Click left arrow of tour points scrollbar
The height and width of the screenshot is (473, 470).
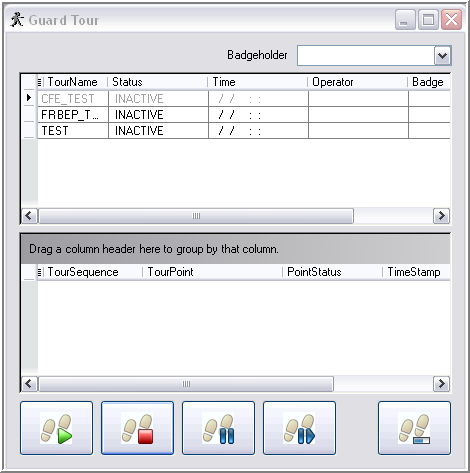coord(29,384)
